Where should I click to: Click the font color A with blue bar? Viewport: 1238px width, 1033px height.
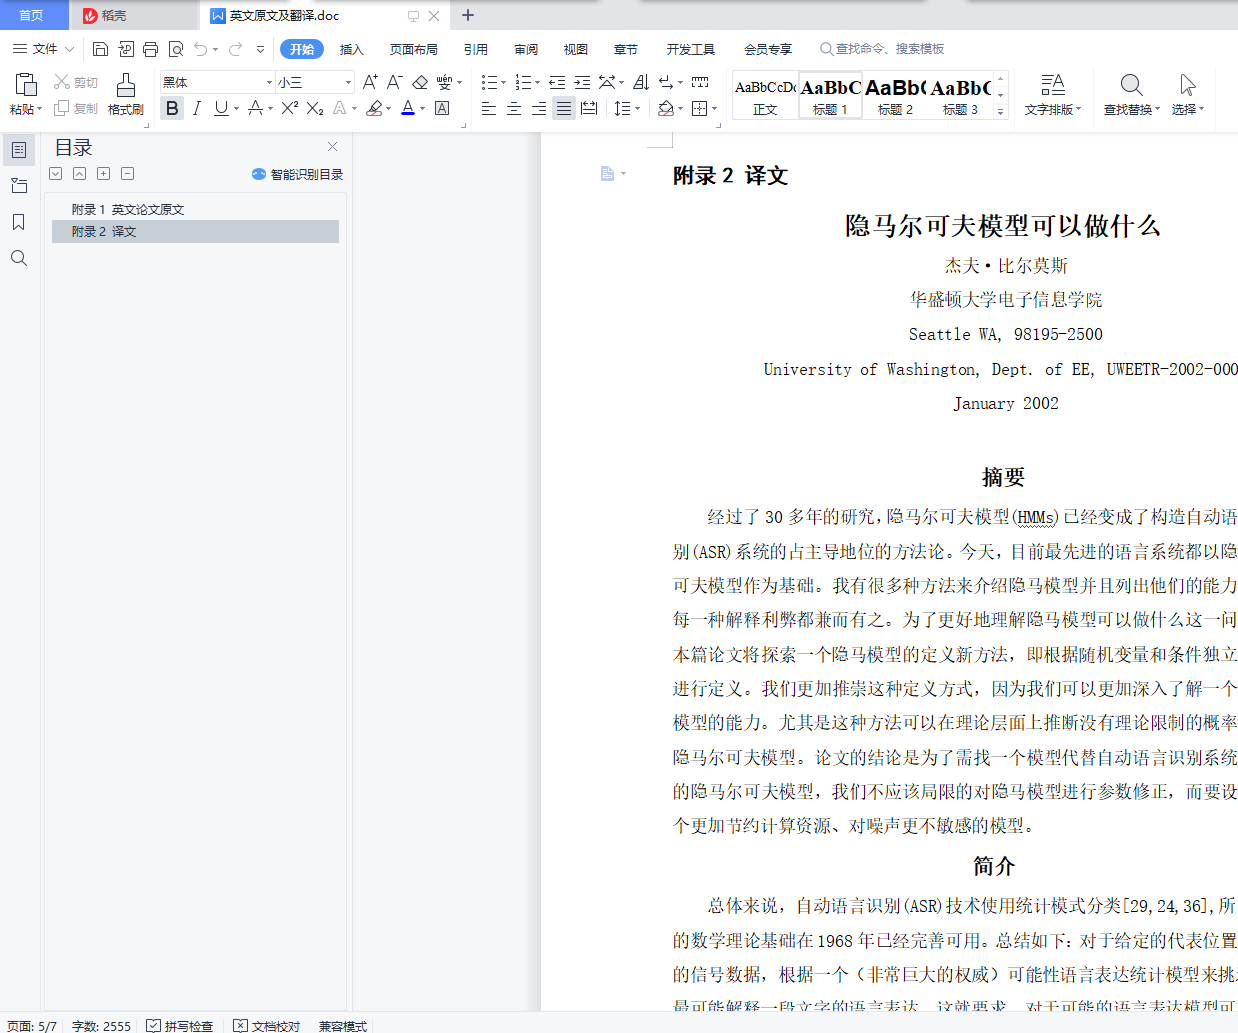(408, 108)
